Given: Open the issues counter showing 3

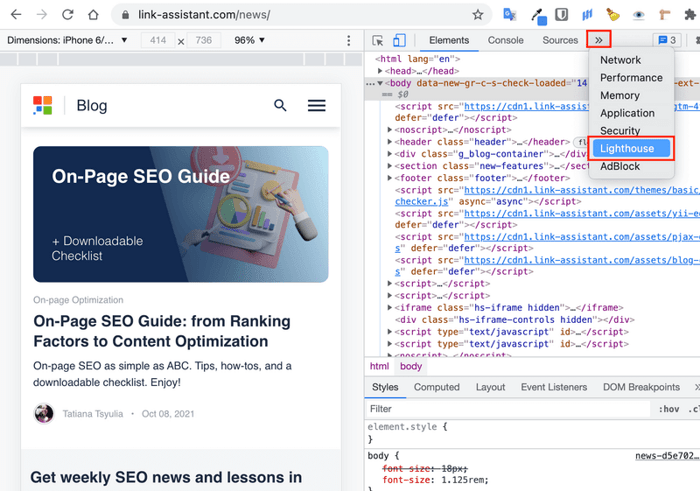Looking at the screenshot, I should click(x=667, y=41).
